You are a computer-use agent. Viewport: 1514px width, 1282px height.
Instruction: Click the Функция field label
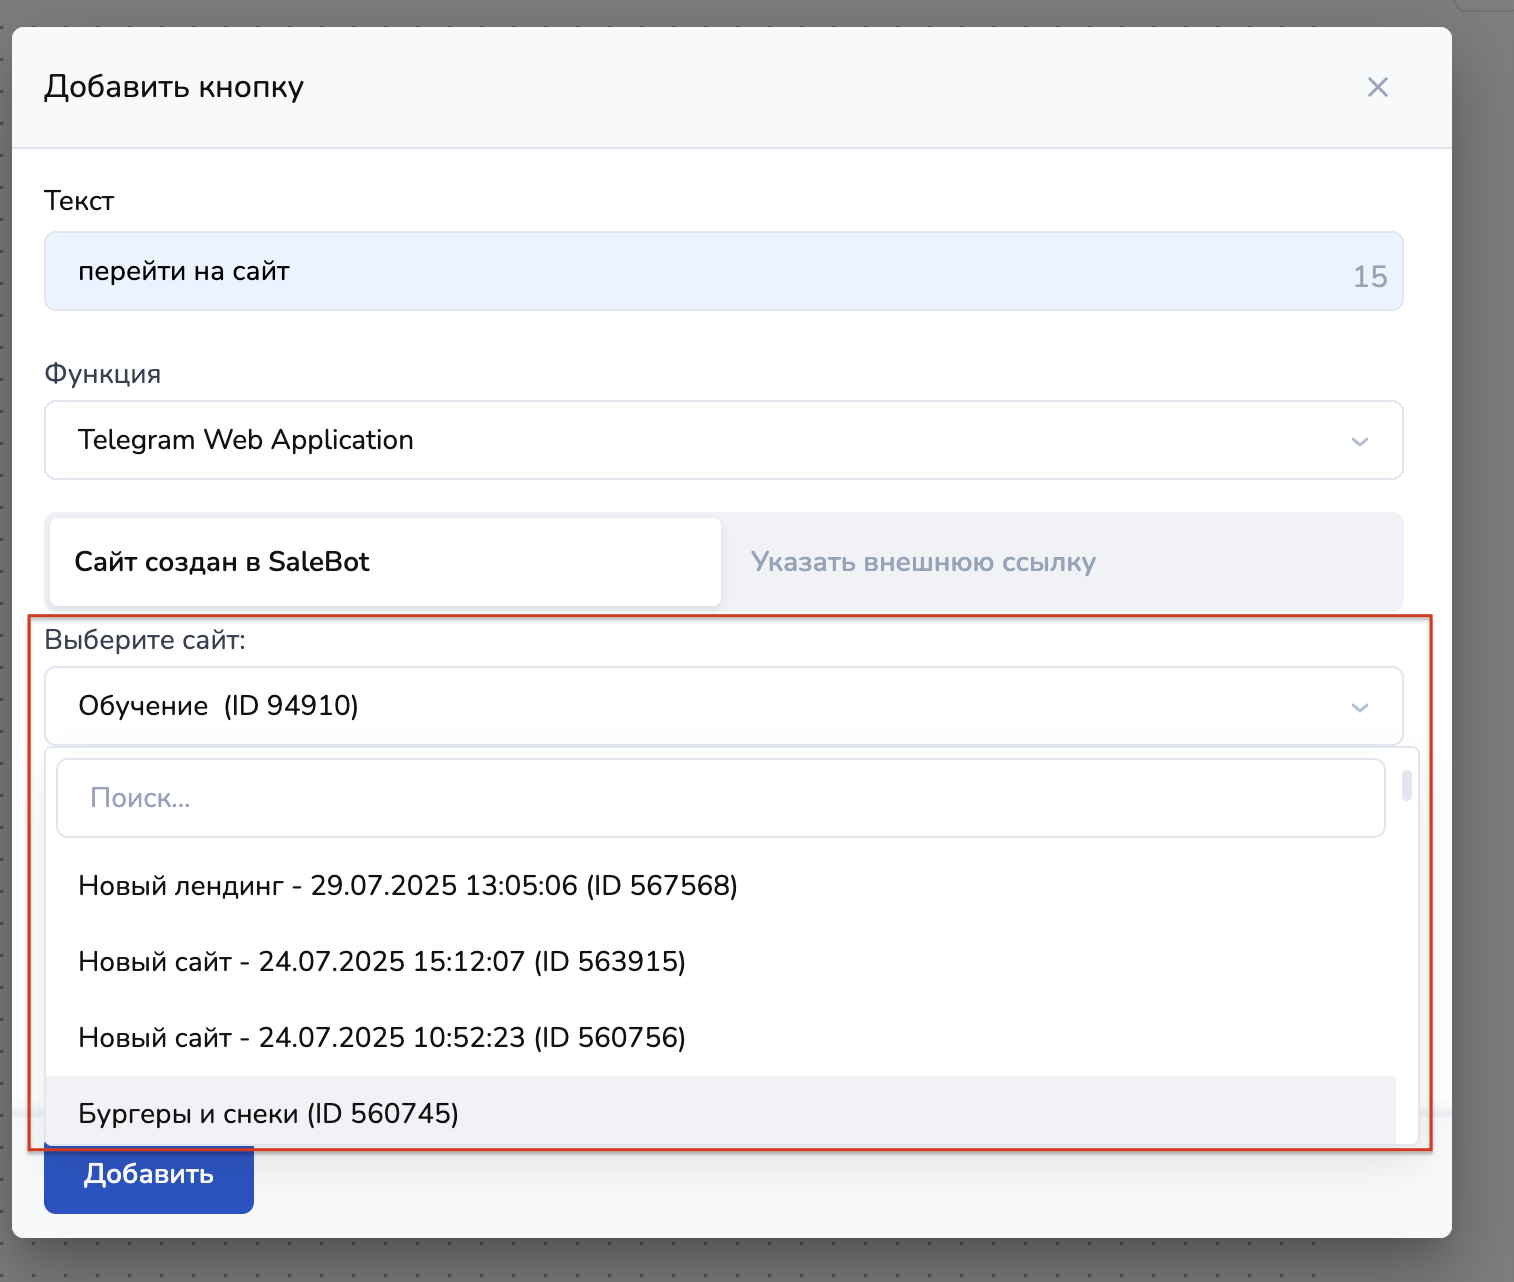[102, 374]
